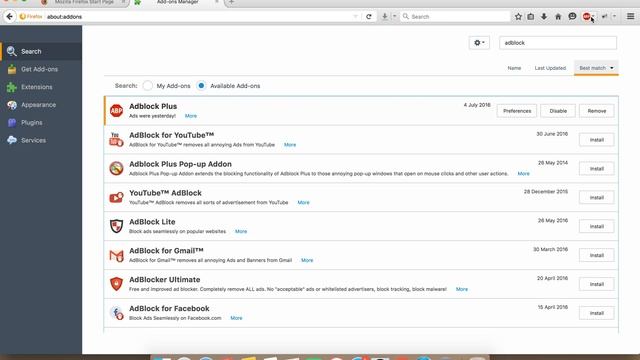This screenshot has height=360, width=640.
Task: Click the AdBlock for Facebook icon
Action: (116, 313)
